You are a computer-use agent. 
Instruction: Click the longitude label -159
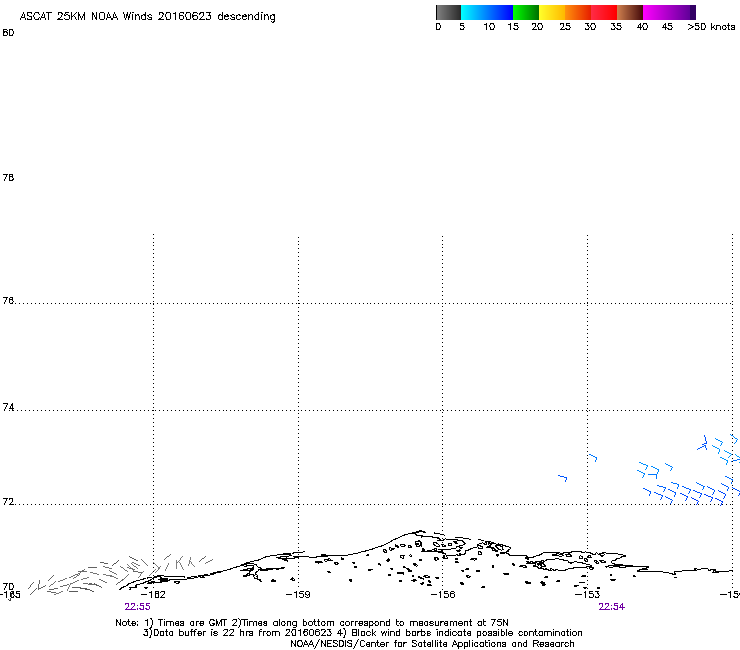click(x=298, y=594)
